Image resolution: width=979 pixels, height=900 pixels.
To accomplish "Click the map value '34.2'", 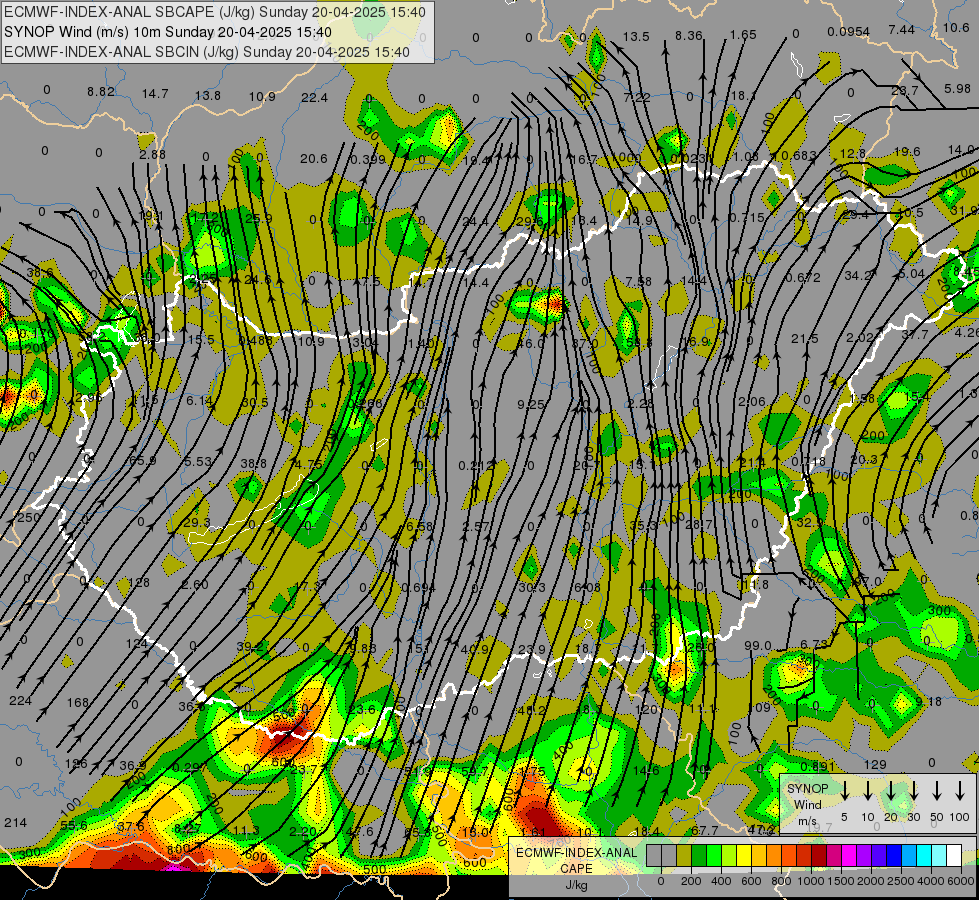I will (x=858, y=275).
